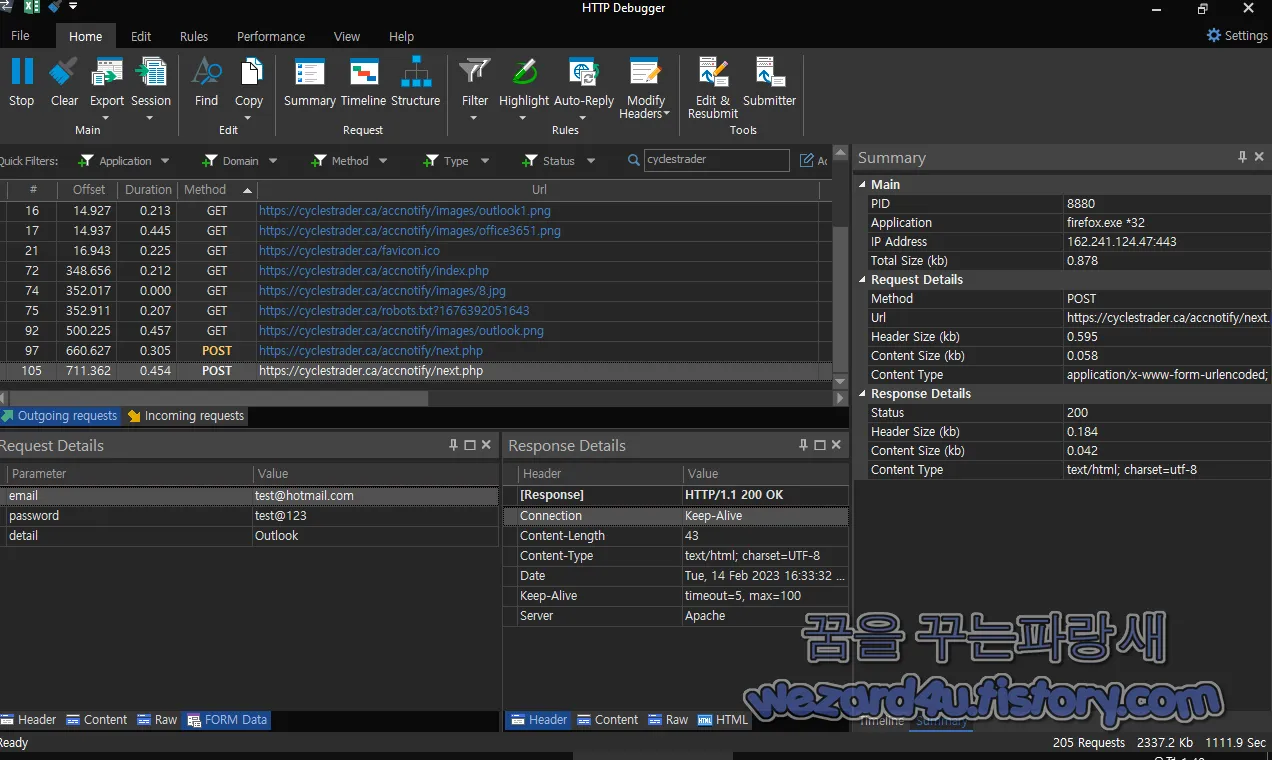Open the File menu

pos(20,36)
